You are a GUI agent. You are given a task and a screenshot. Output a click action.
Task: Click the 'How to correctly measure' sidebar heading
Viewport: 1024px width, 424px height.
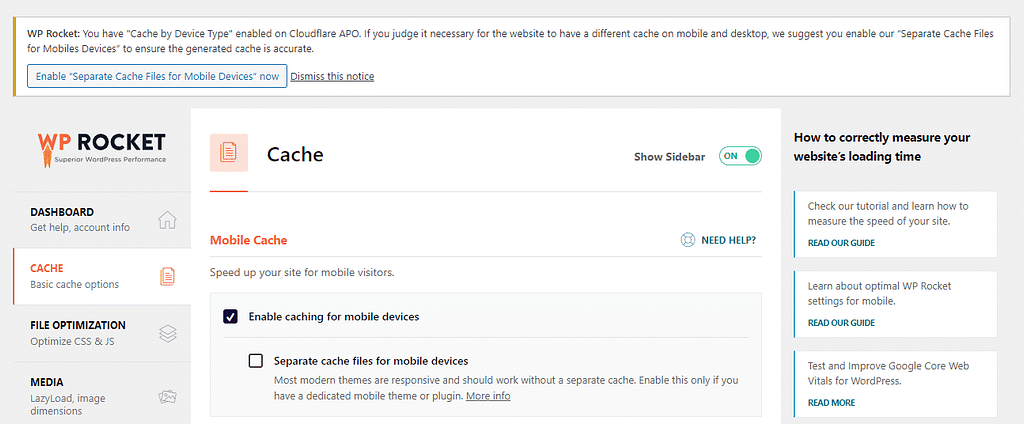pyautogui.click(x=882, y=147)
